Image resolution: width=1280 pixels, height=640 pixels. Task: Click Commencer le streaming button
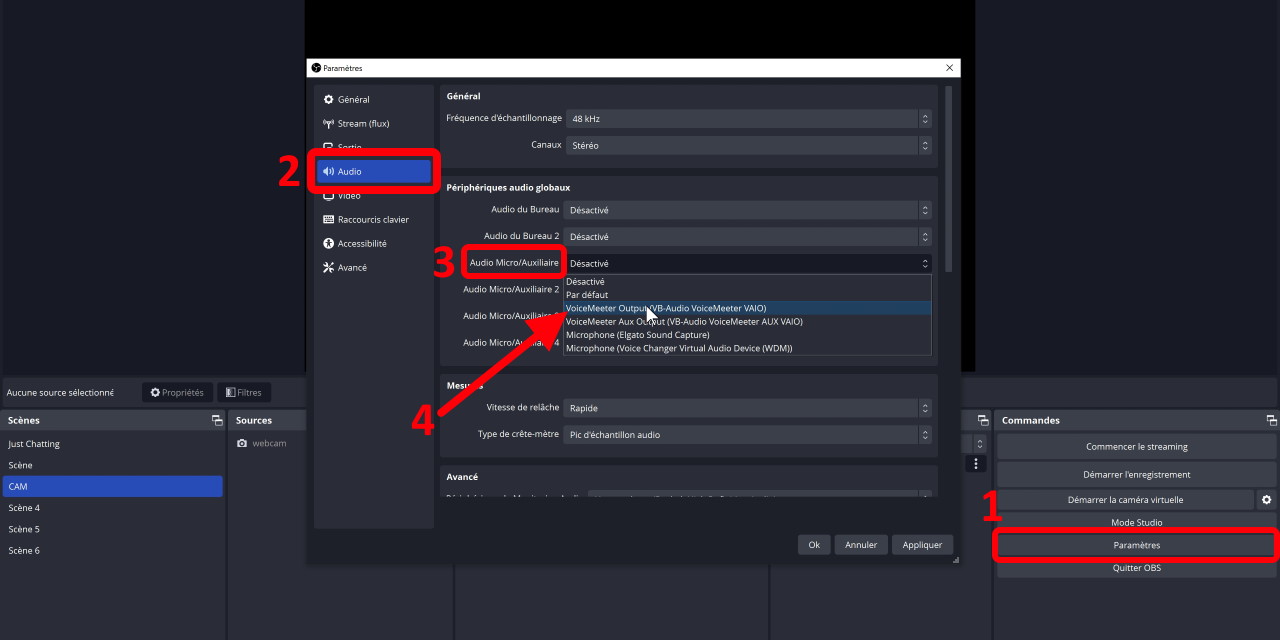point(1136,447)
